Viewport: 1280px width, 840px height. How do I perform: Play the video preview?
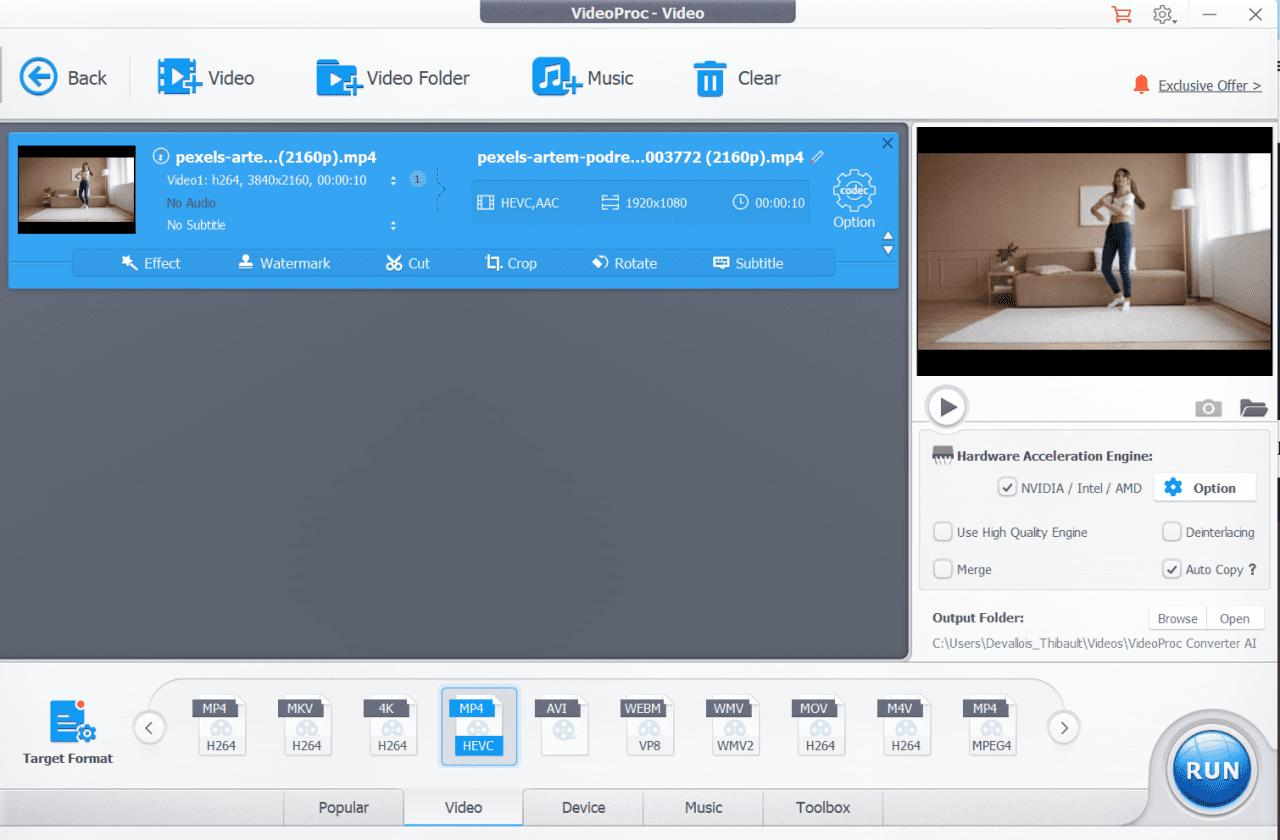pos(947,407)
